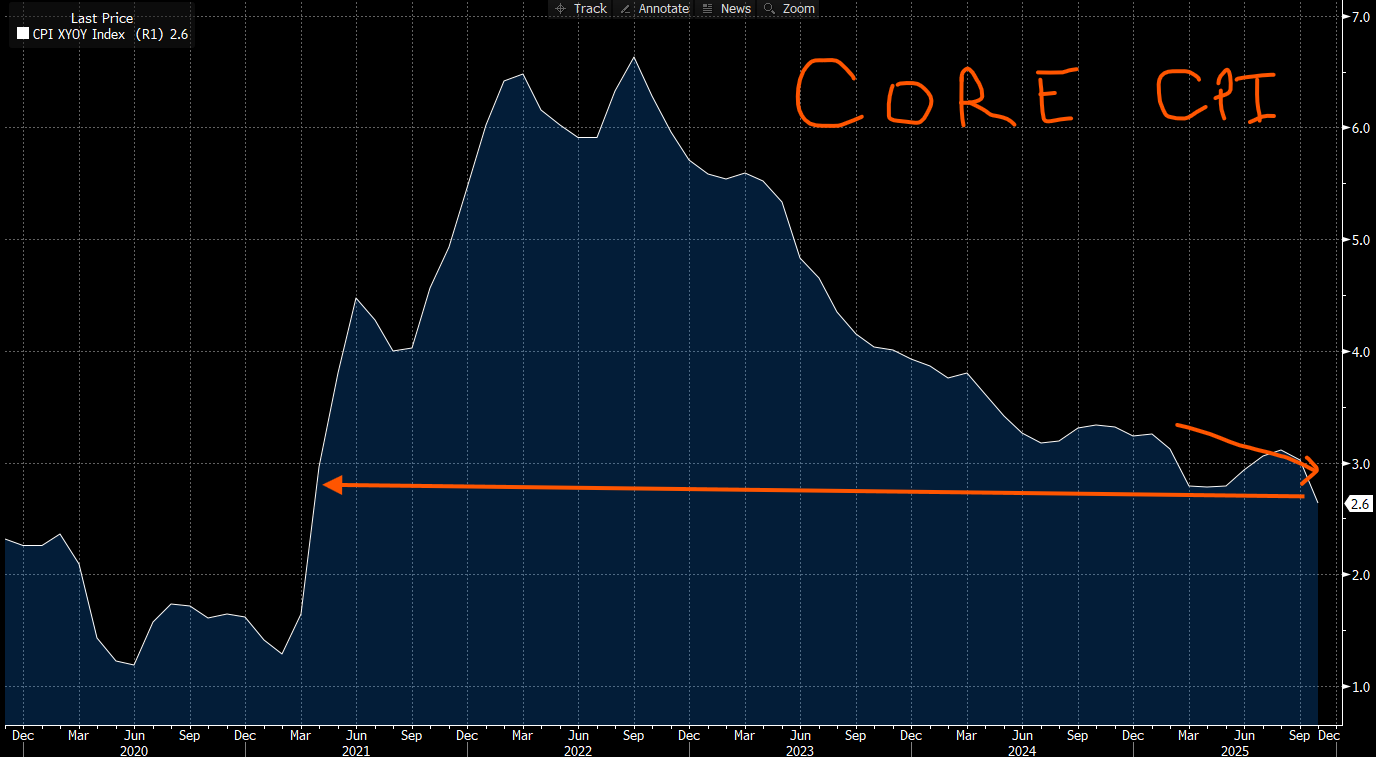Click the Last Price legend header
The height and width of the screenshot is (757, 1376).
click(102, 18)
